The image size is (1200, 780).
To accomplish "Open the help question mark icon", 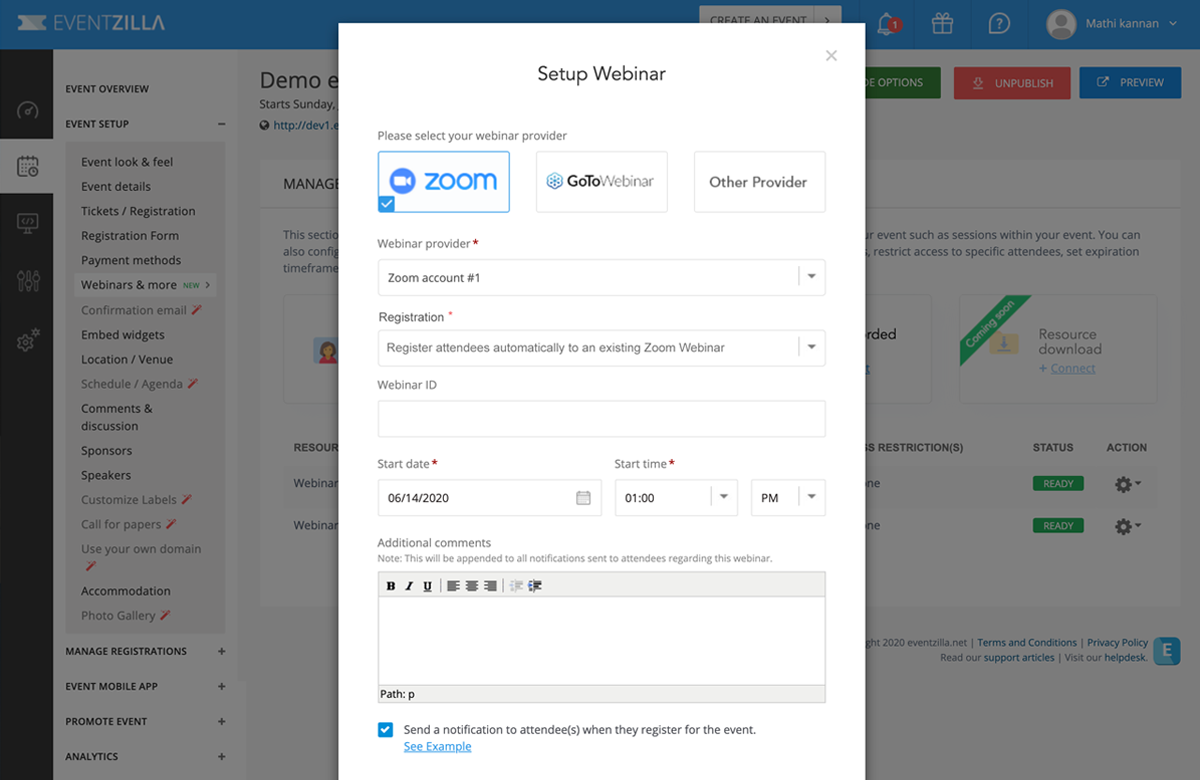I will tap(998, 23).
